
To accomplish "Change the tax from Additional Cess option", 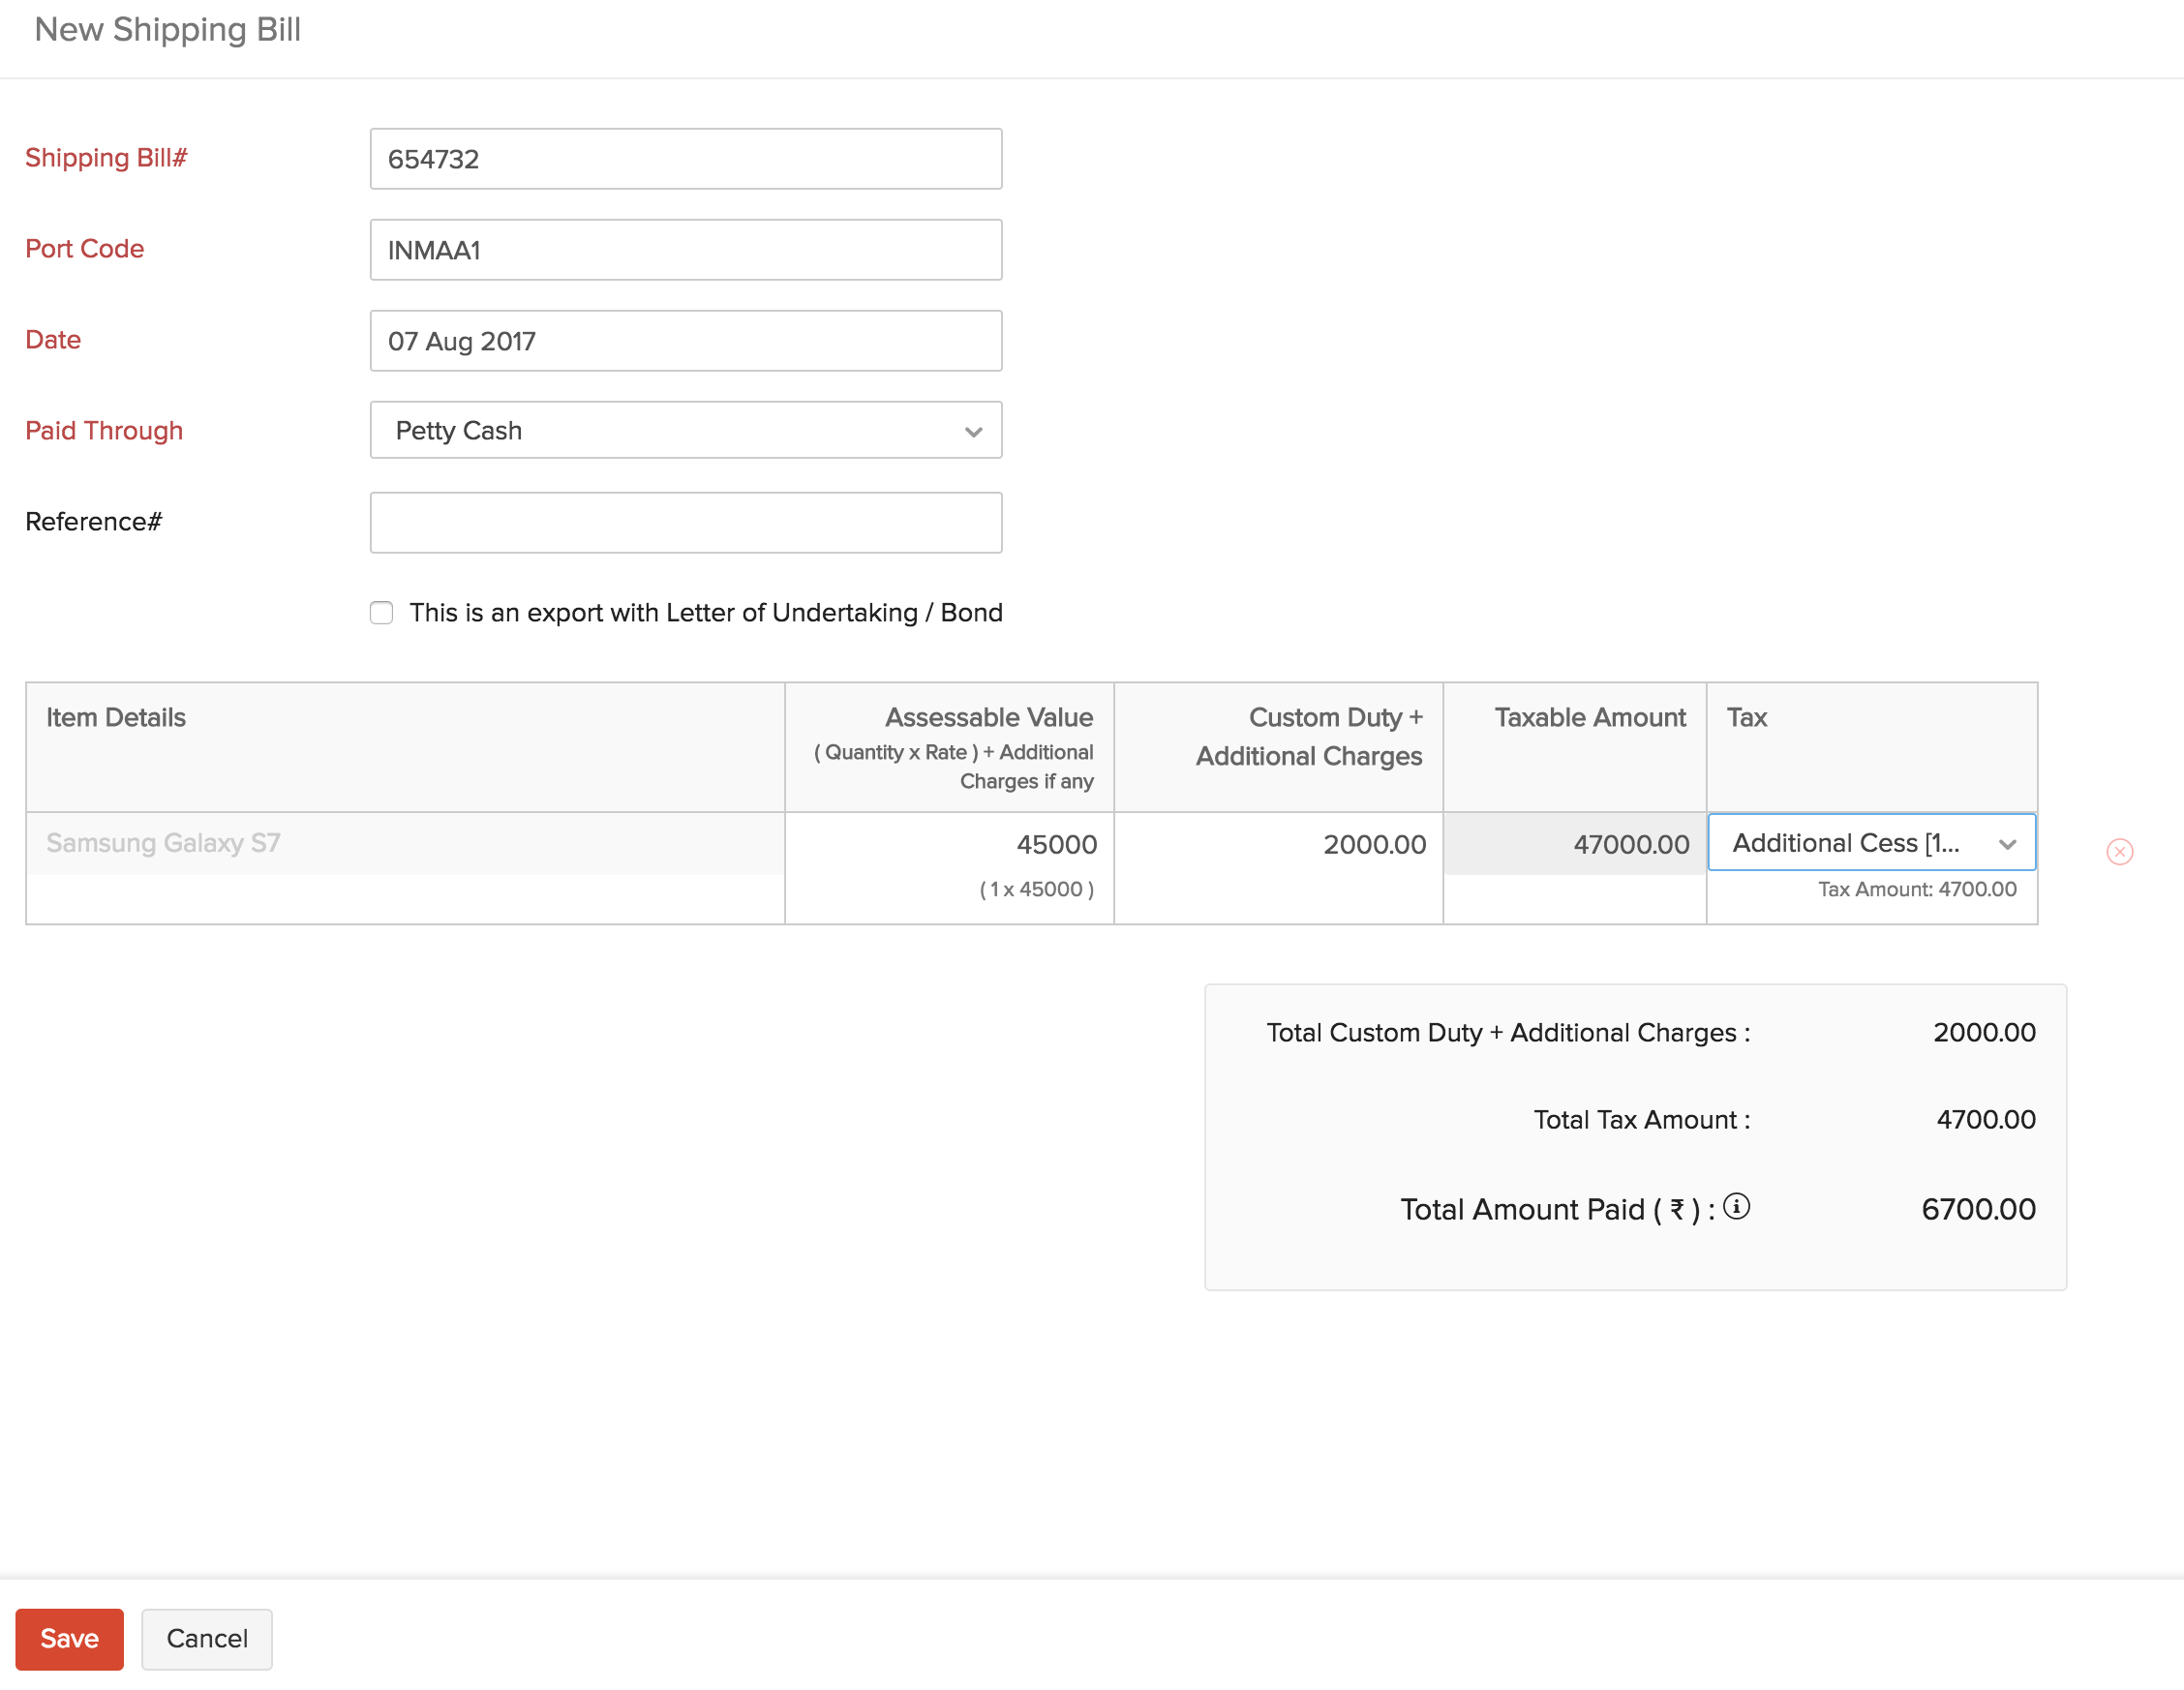I will point(1870,843).
